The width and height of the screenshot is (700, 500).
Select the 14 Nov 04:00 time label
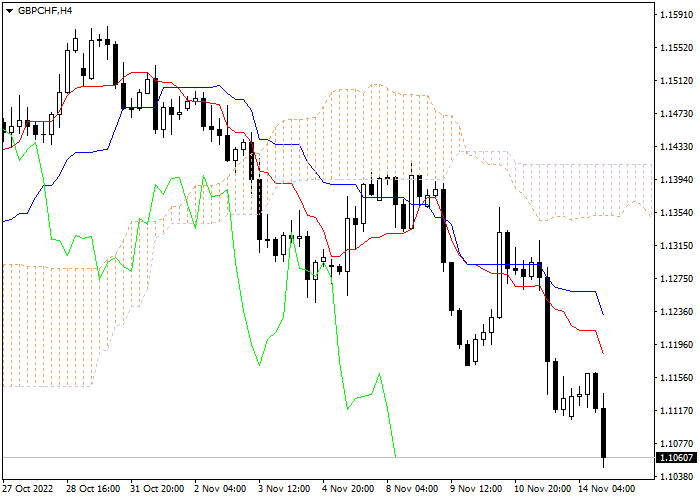click(606, 489)
